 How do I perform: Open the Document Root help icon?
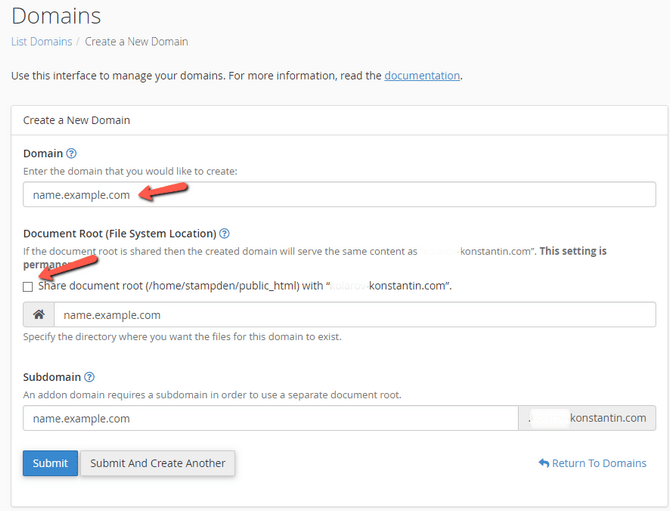225,233
